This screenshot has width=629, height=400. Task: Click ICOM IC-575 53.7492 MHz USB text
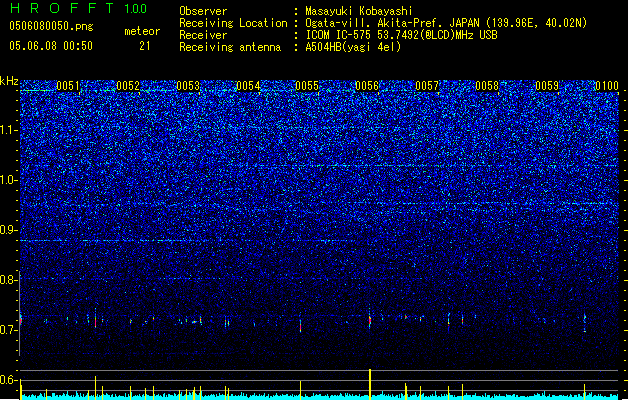point(402,35)
